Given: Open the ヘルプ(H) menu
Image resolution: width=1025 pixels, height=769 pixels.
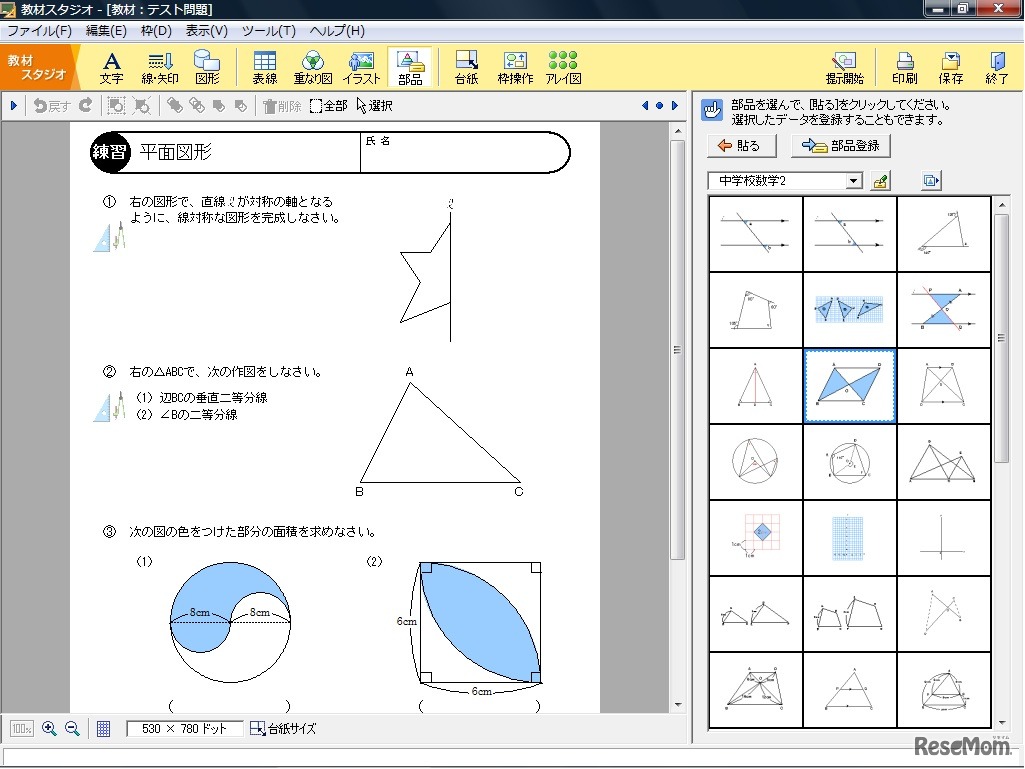Looking at the screenshot, I should coord(337,31).
